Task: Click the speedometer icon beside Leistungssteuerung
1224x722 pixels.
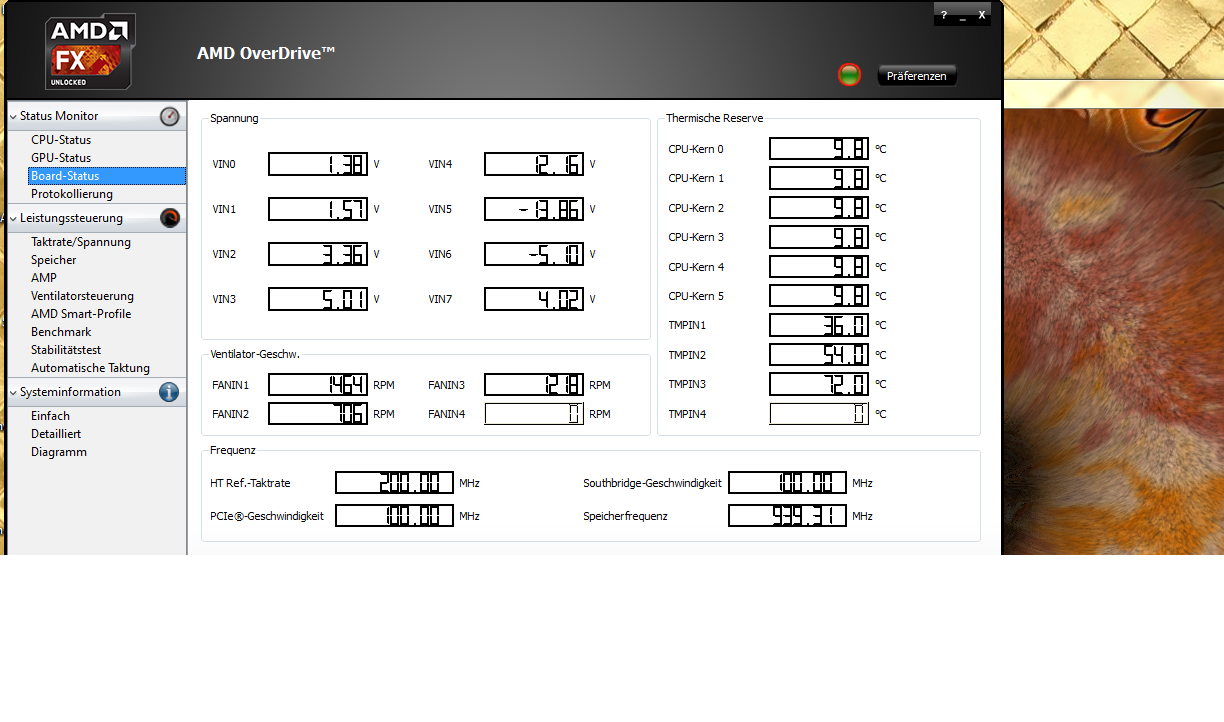Action: pyautogui.click(x=170, y=219)
